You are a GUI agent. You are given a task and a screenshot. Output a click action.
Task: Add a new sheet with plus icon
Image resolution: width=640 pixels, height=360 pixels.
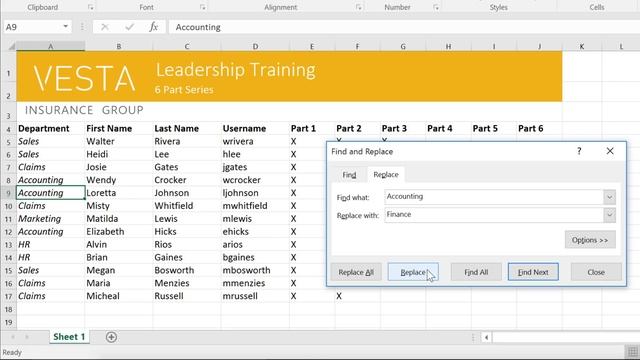pyautogui.click(x=111, y=337)
